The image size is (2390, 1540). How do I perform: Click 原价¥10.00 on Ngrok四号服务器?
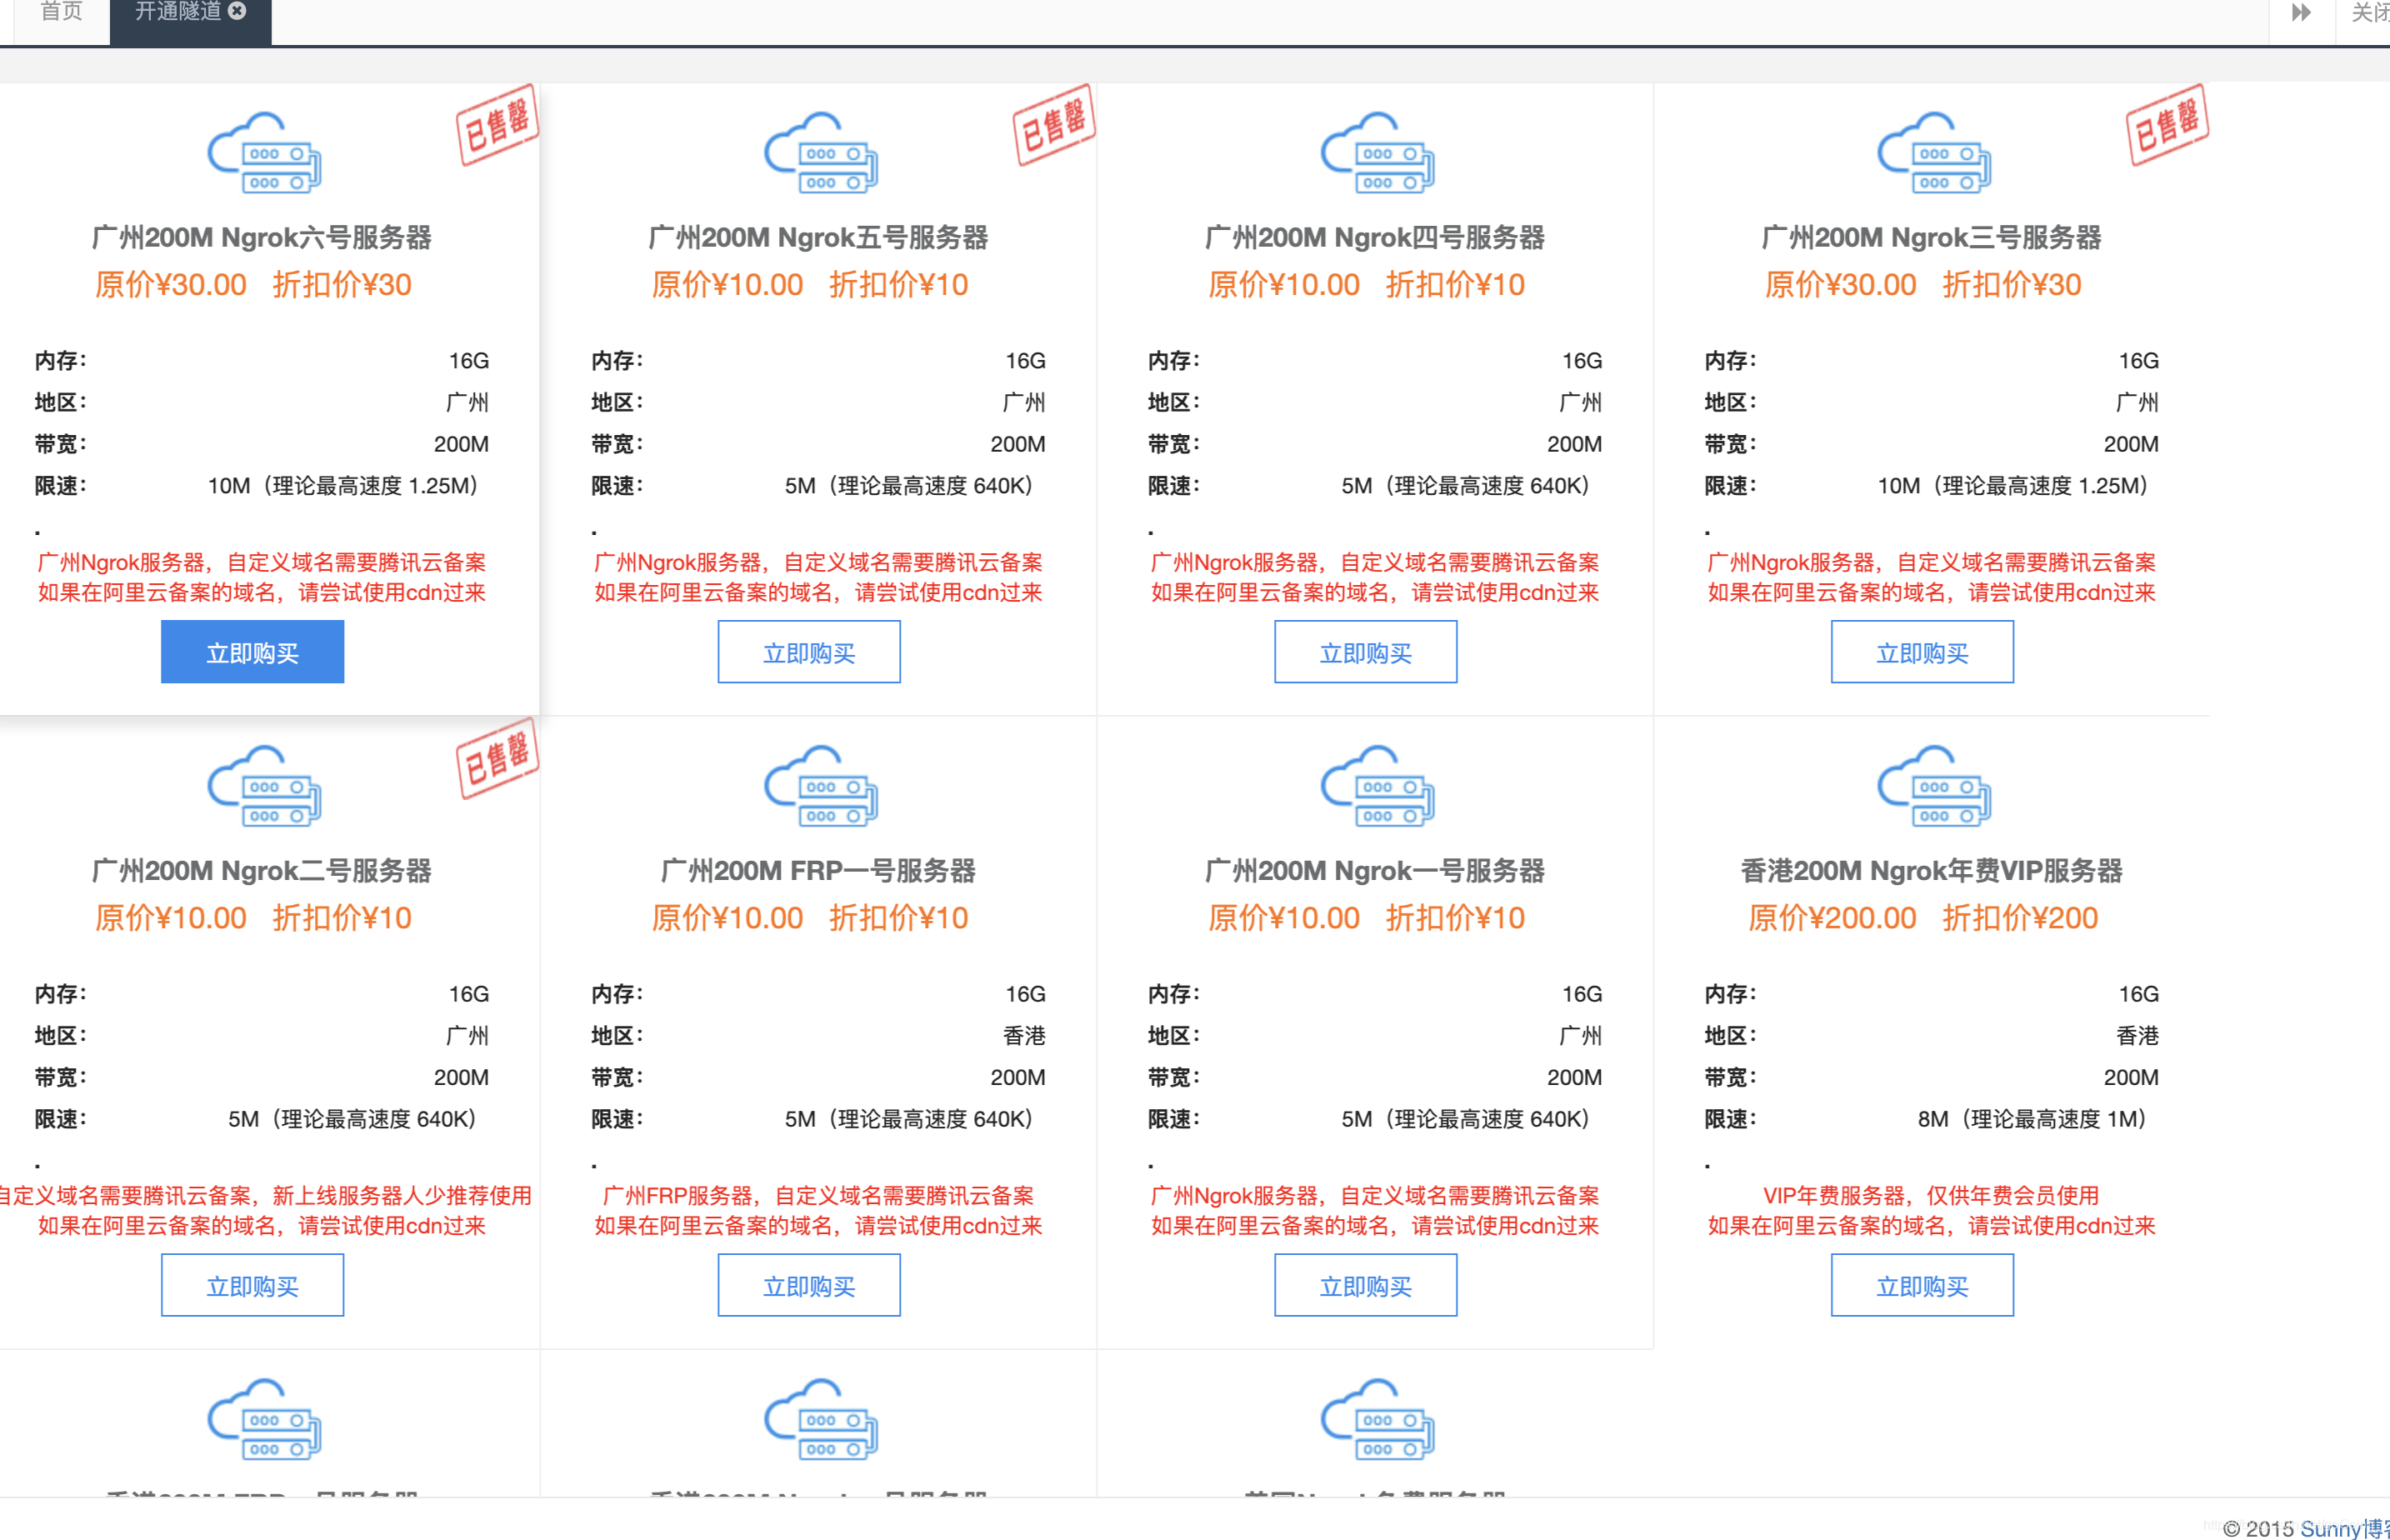coord(1284,284)
